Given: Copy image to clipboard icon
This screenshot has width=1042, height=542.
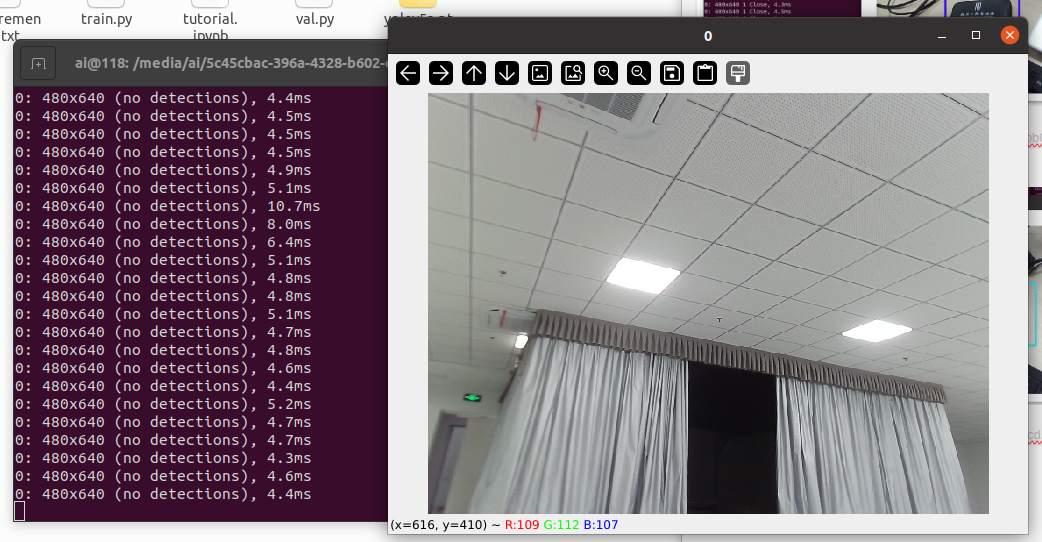Looking at the screenshot, I should point(705,73).
